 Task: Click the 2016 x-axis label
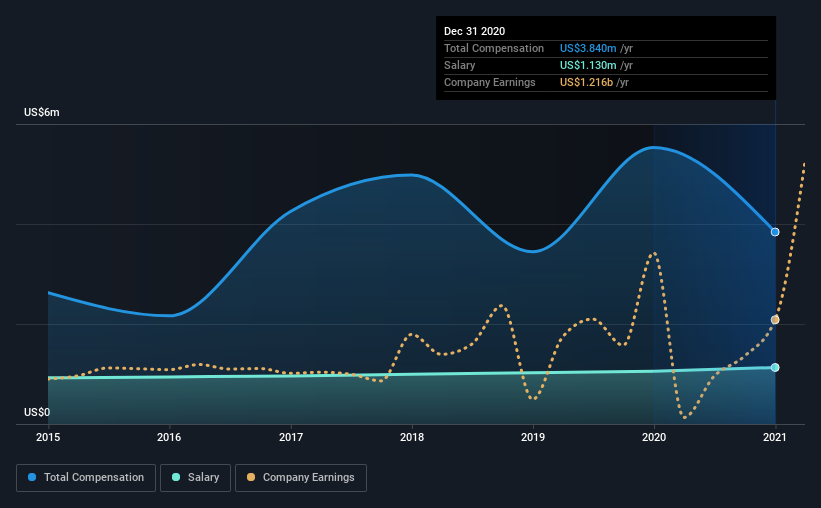point(169,437)
